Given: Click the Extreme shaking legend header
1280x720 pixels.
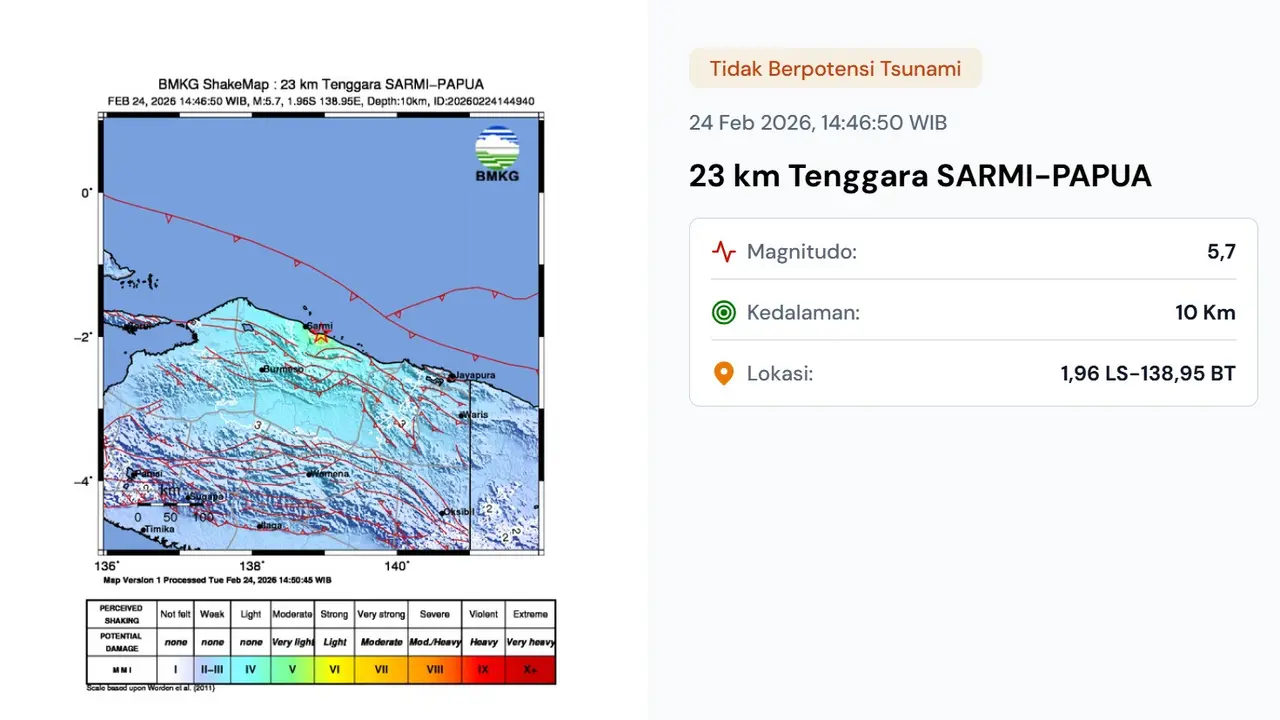Looking at the screenshot, I should point(530,614).
